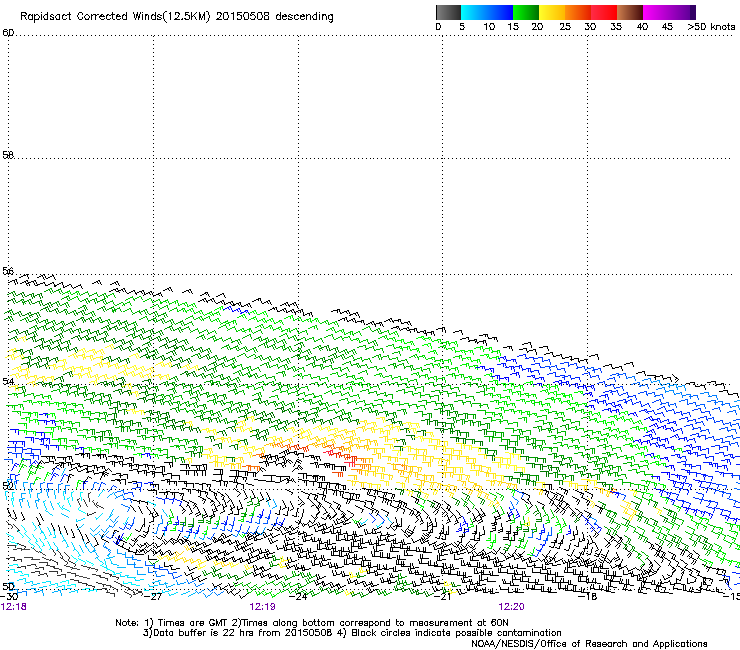Click the yellow 20-25 knots legend color

(x=552, y=12)
